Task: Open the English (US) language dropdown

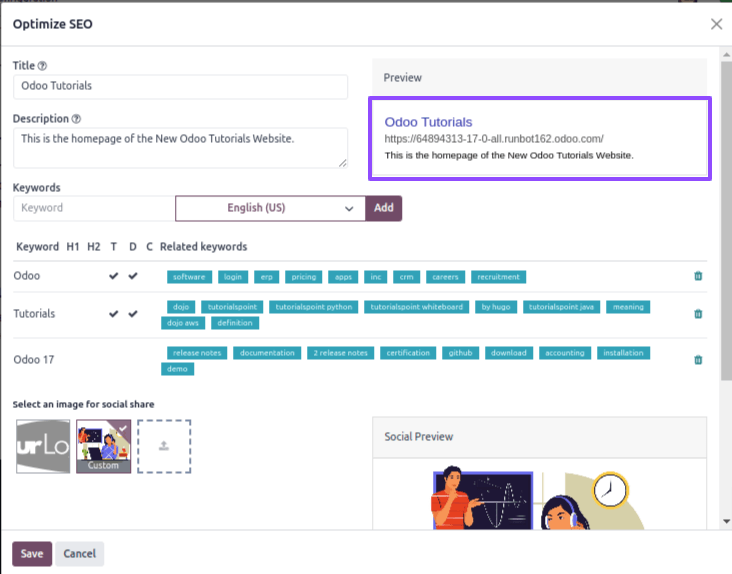Action: (x=270, y=208)
